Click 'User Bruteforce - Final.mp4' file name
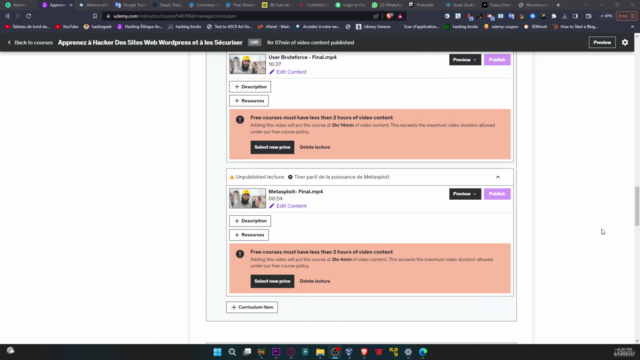This screenshot has height=360, width=640. click(x=302, y=58)
